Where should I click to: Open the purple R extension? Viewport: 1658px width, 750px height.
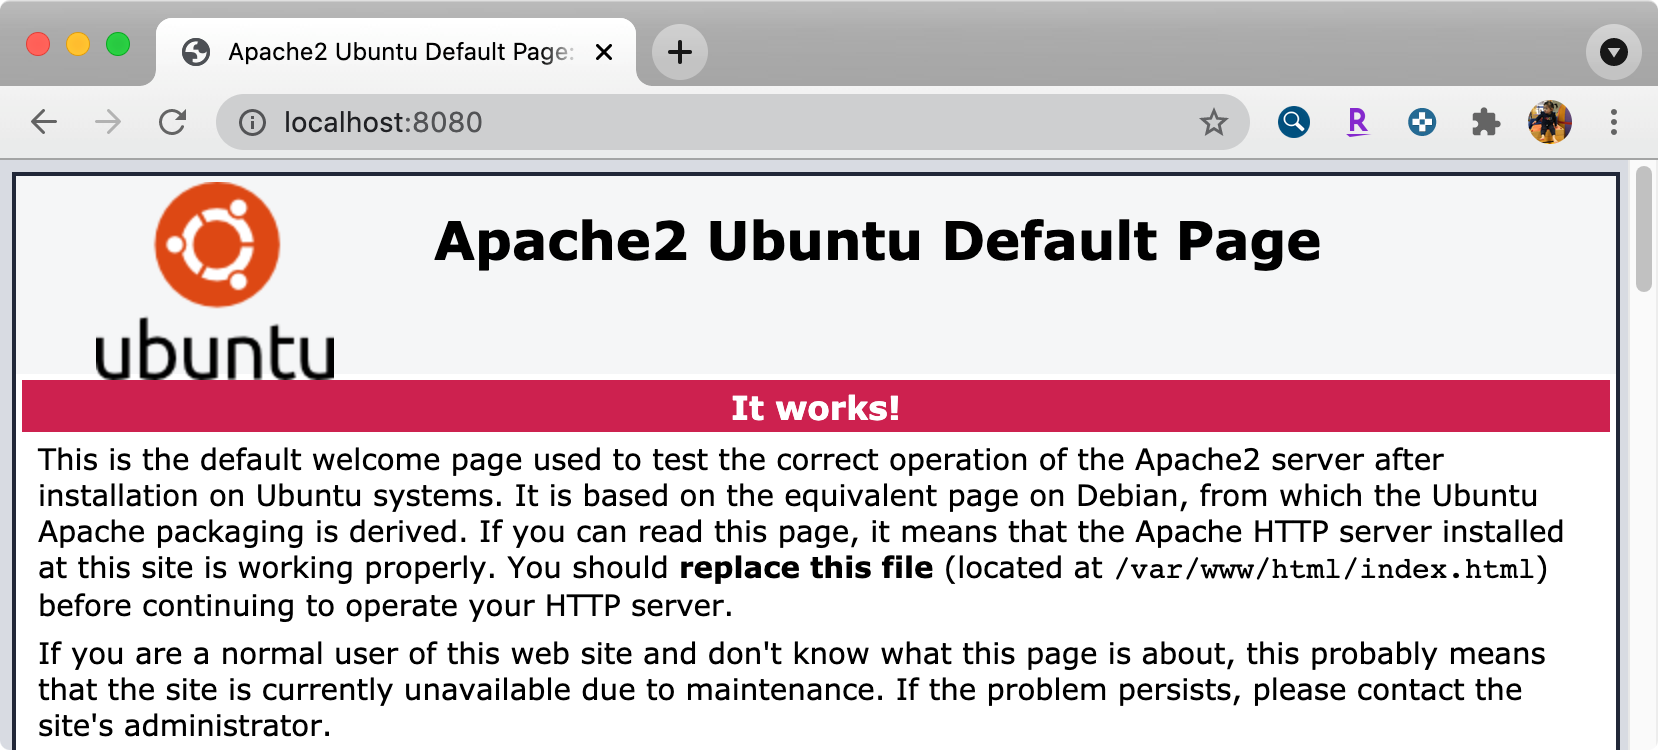point(1357,122)
